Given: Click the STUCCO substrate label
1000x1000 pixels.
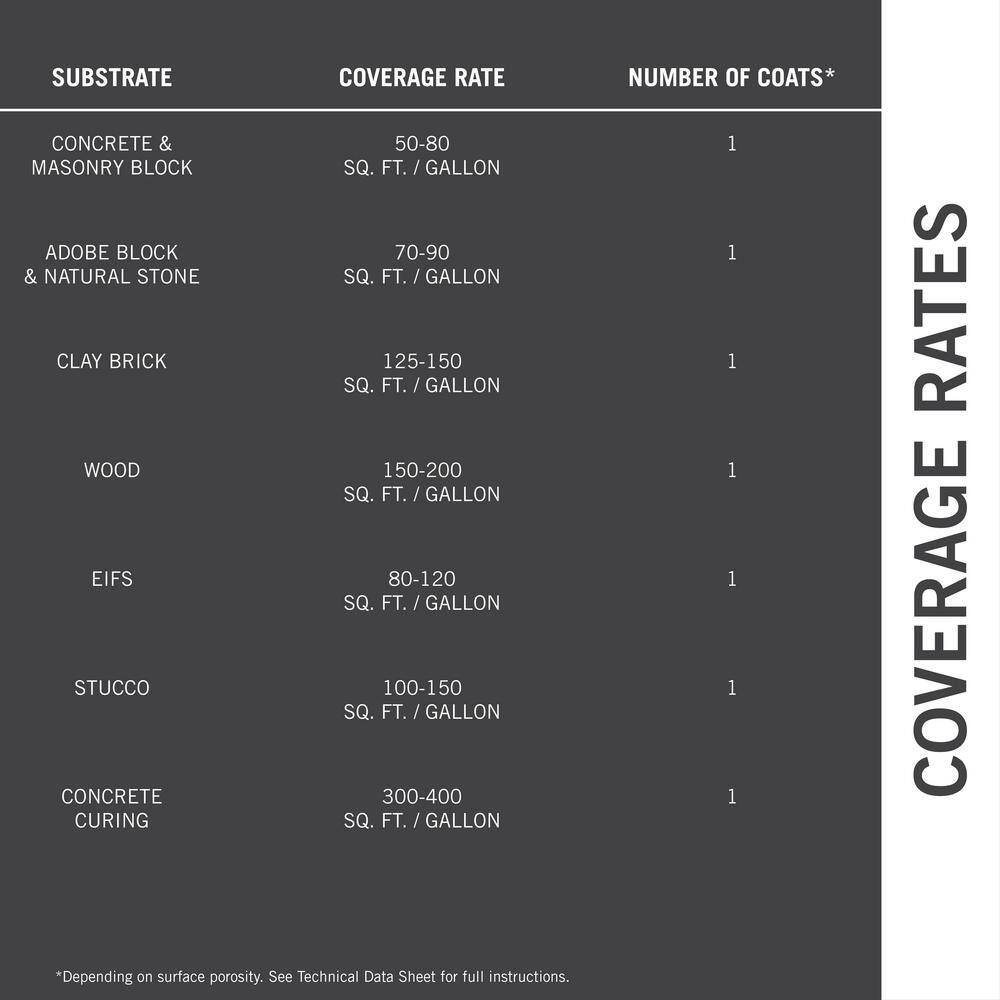Looking at the screenshot, I should tap(112, 688).
